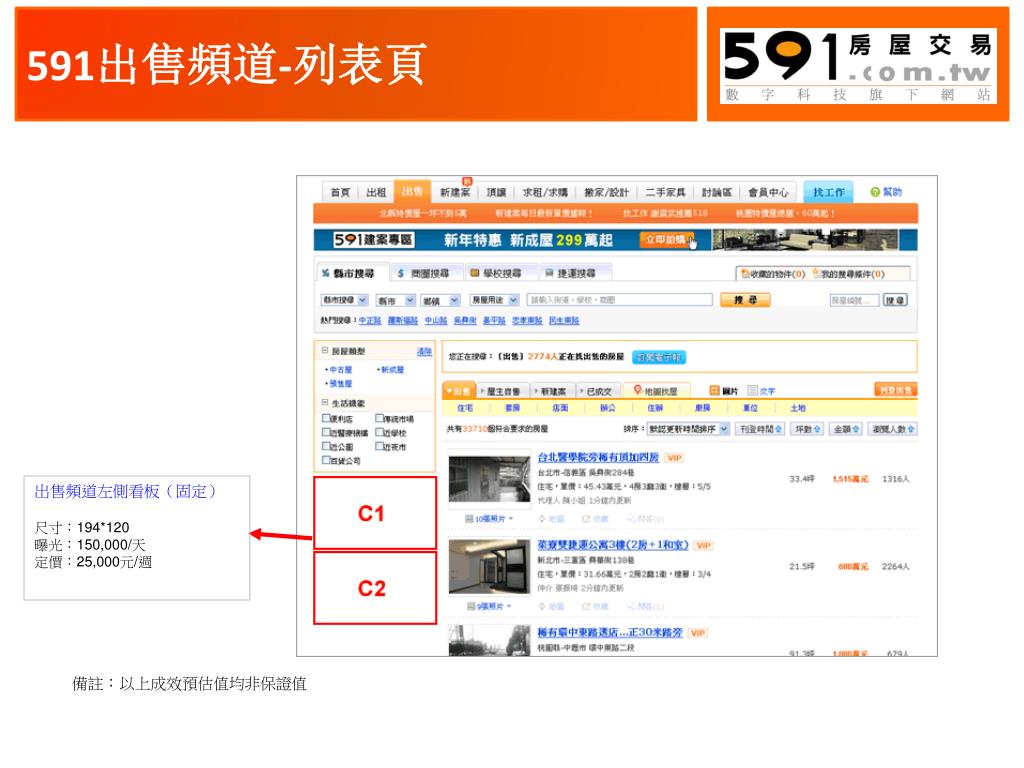Select the 已成交 listing tab

(598, 391)
